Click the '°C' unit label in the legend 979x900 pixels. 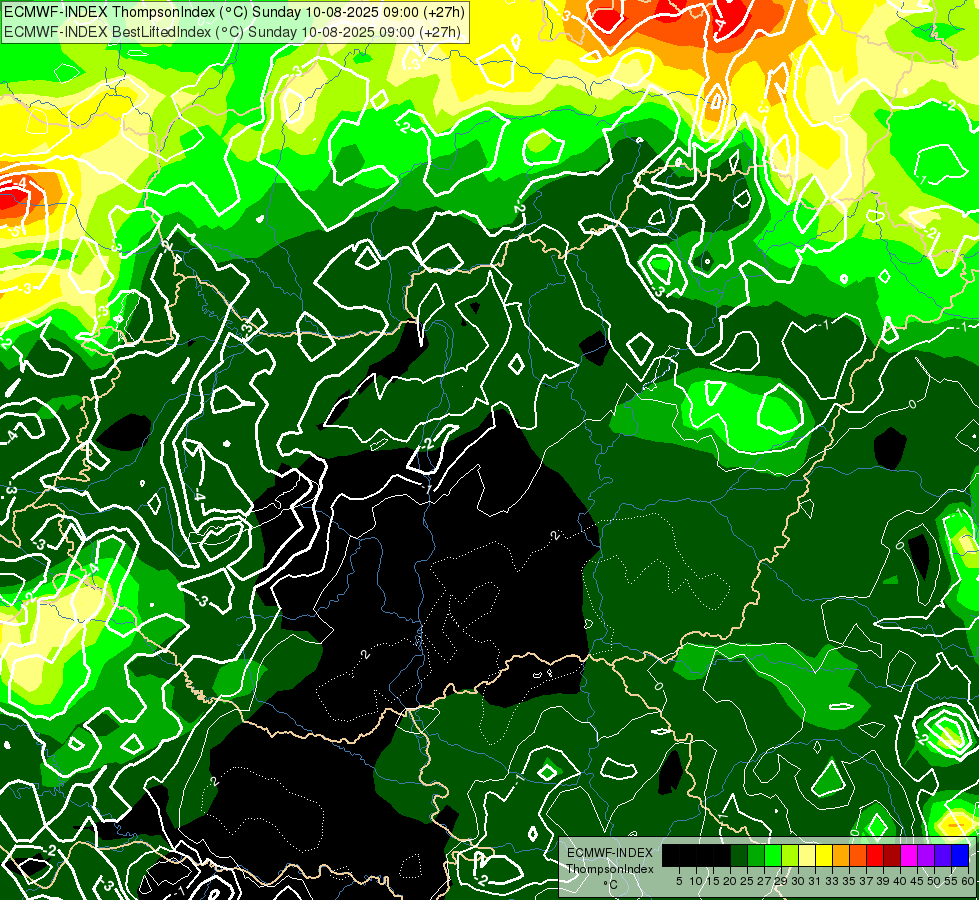tap(611, 885)
